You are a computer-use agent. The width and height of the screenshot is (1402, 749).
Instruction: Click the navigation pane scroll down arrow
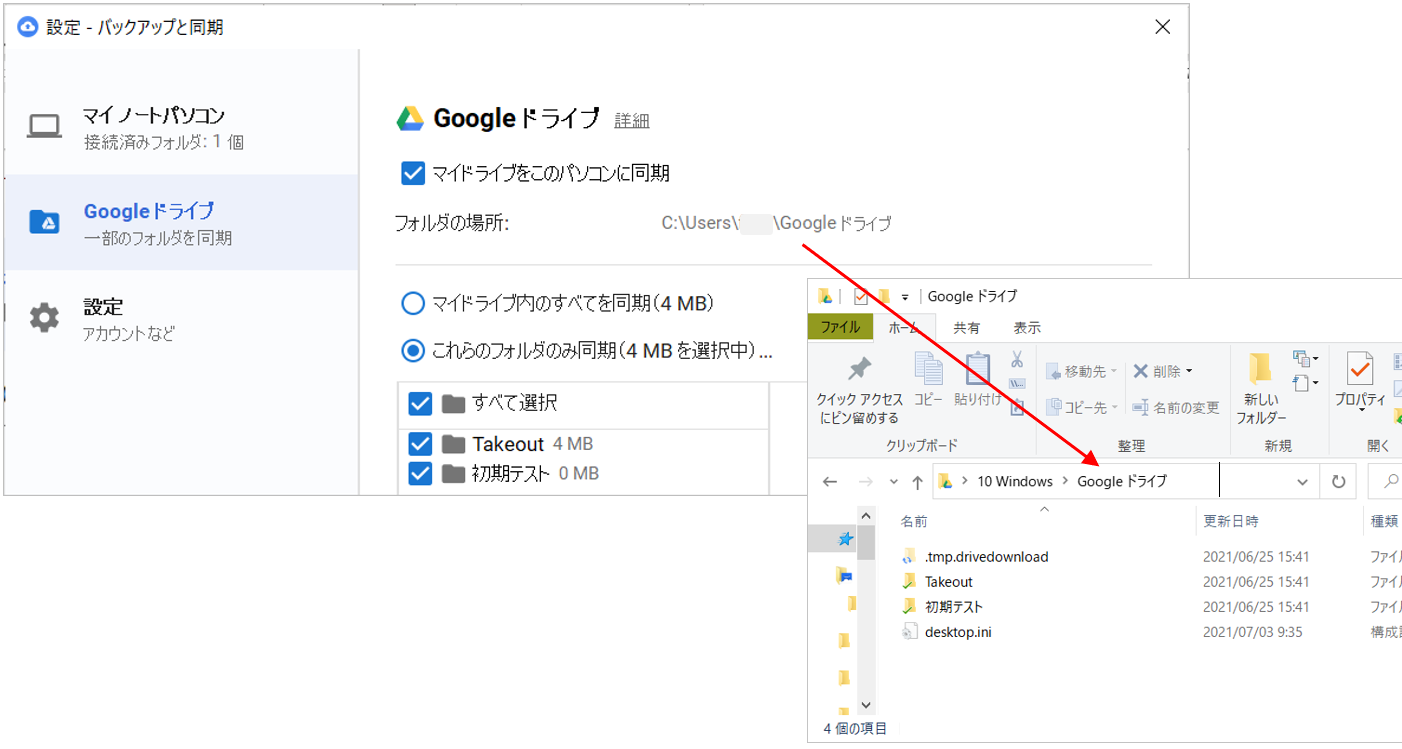(866, 705)
